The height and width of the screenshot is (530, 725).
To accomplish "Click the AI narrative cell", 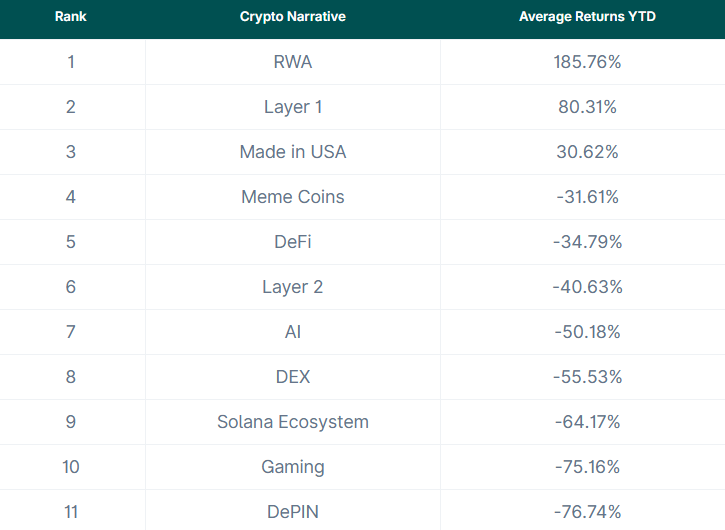I will [x=293, y=332].
